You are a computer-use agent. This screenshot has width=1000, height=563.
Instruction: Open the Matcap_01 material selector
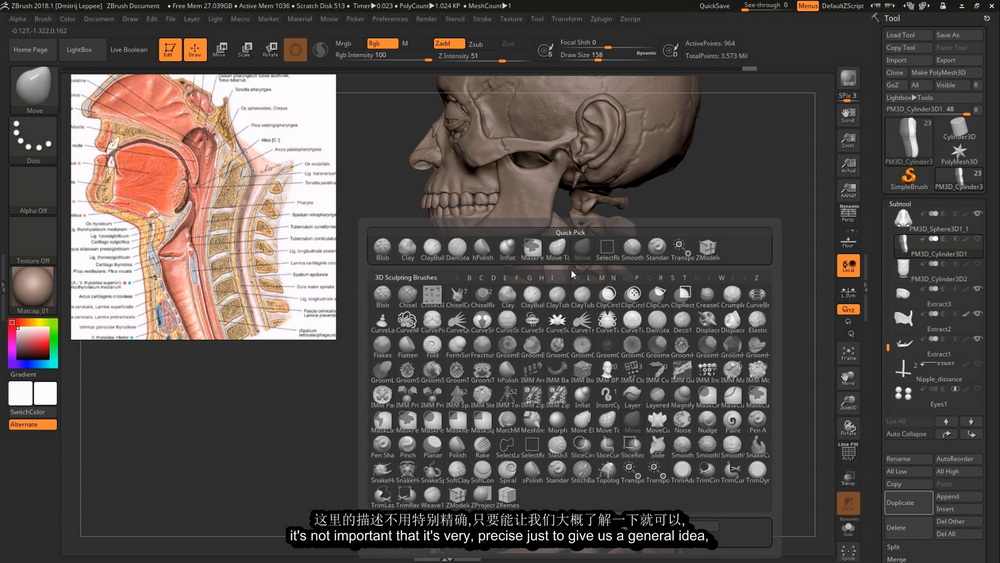click(34, 291)
